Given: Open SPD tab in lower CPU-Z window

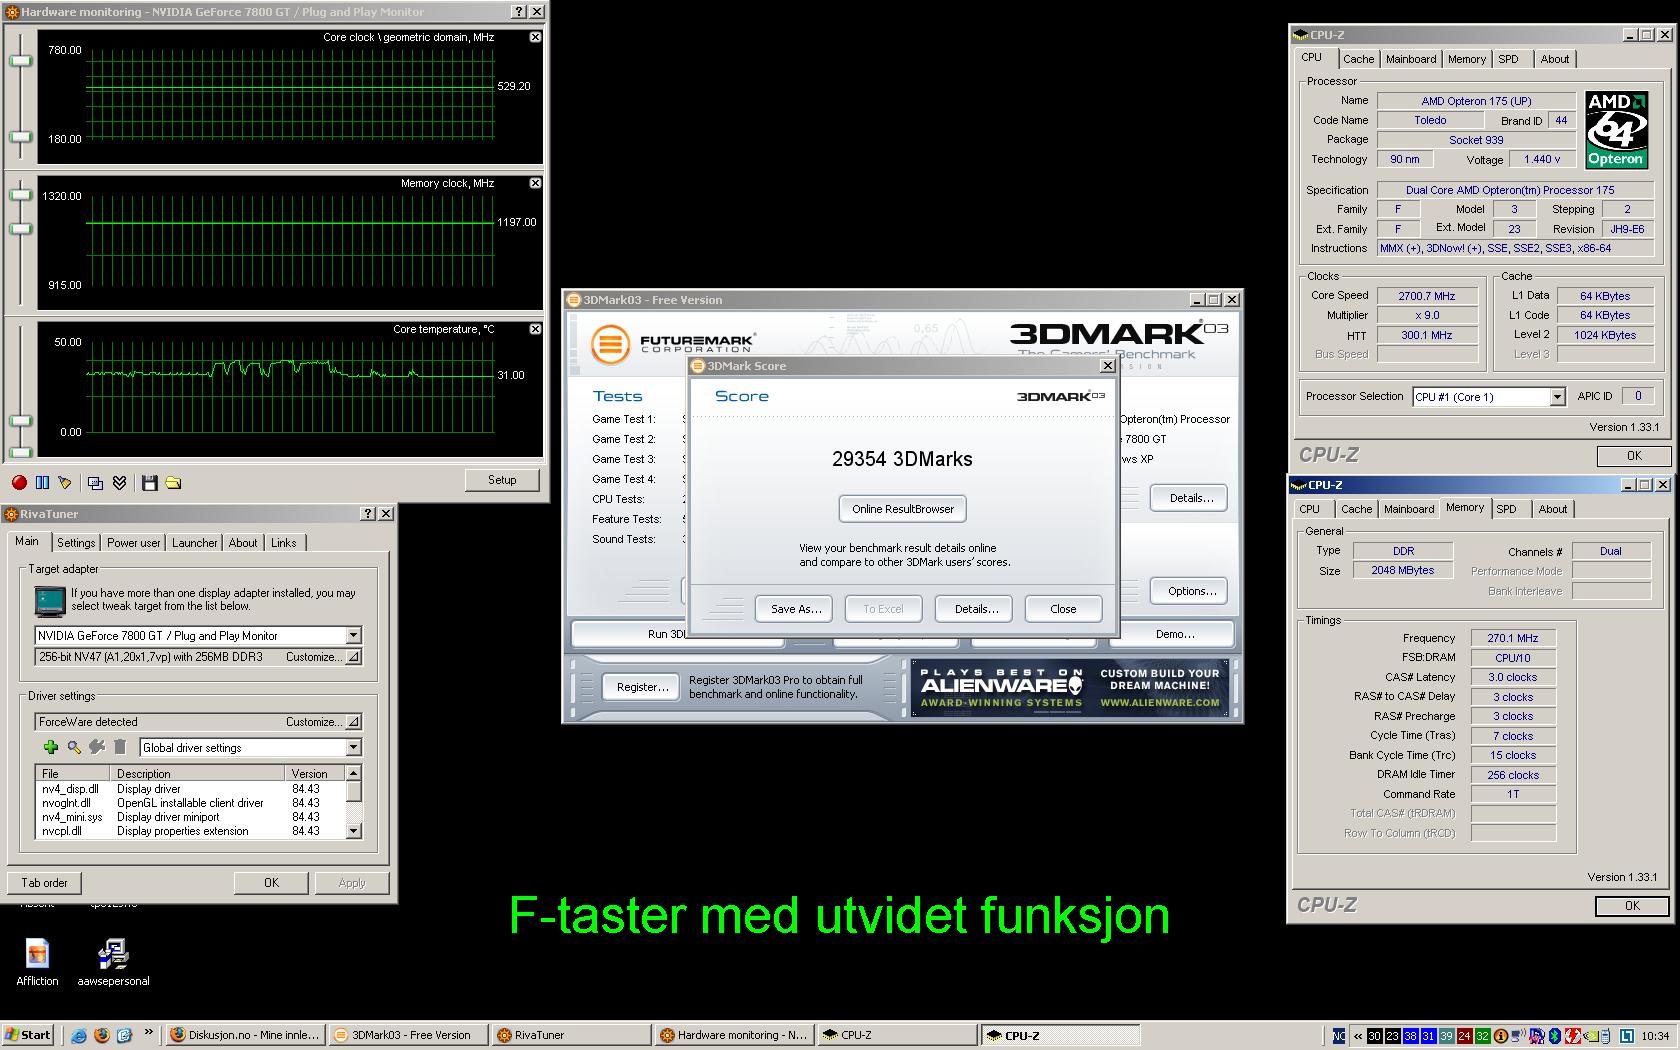Looking at the screenshot, I should [1506, 509].
